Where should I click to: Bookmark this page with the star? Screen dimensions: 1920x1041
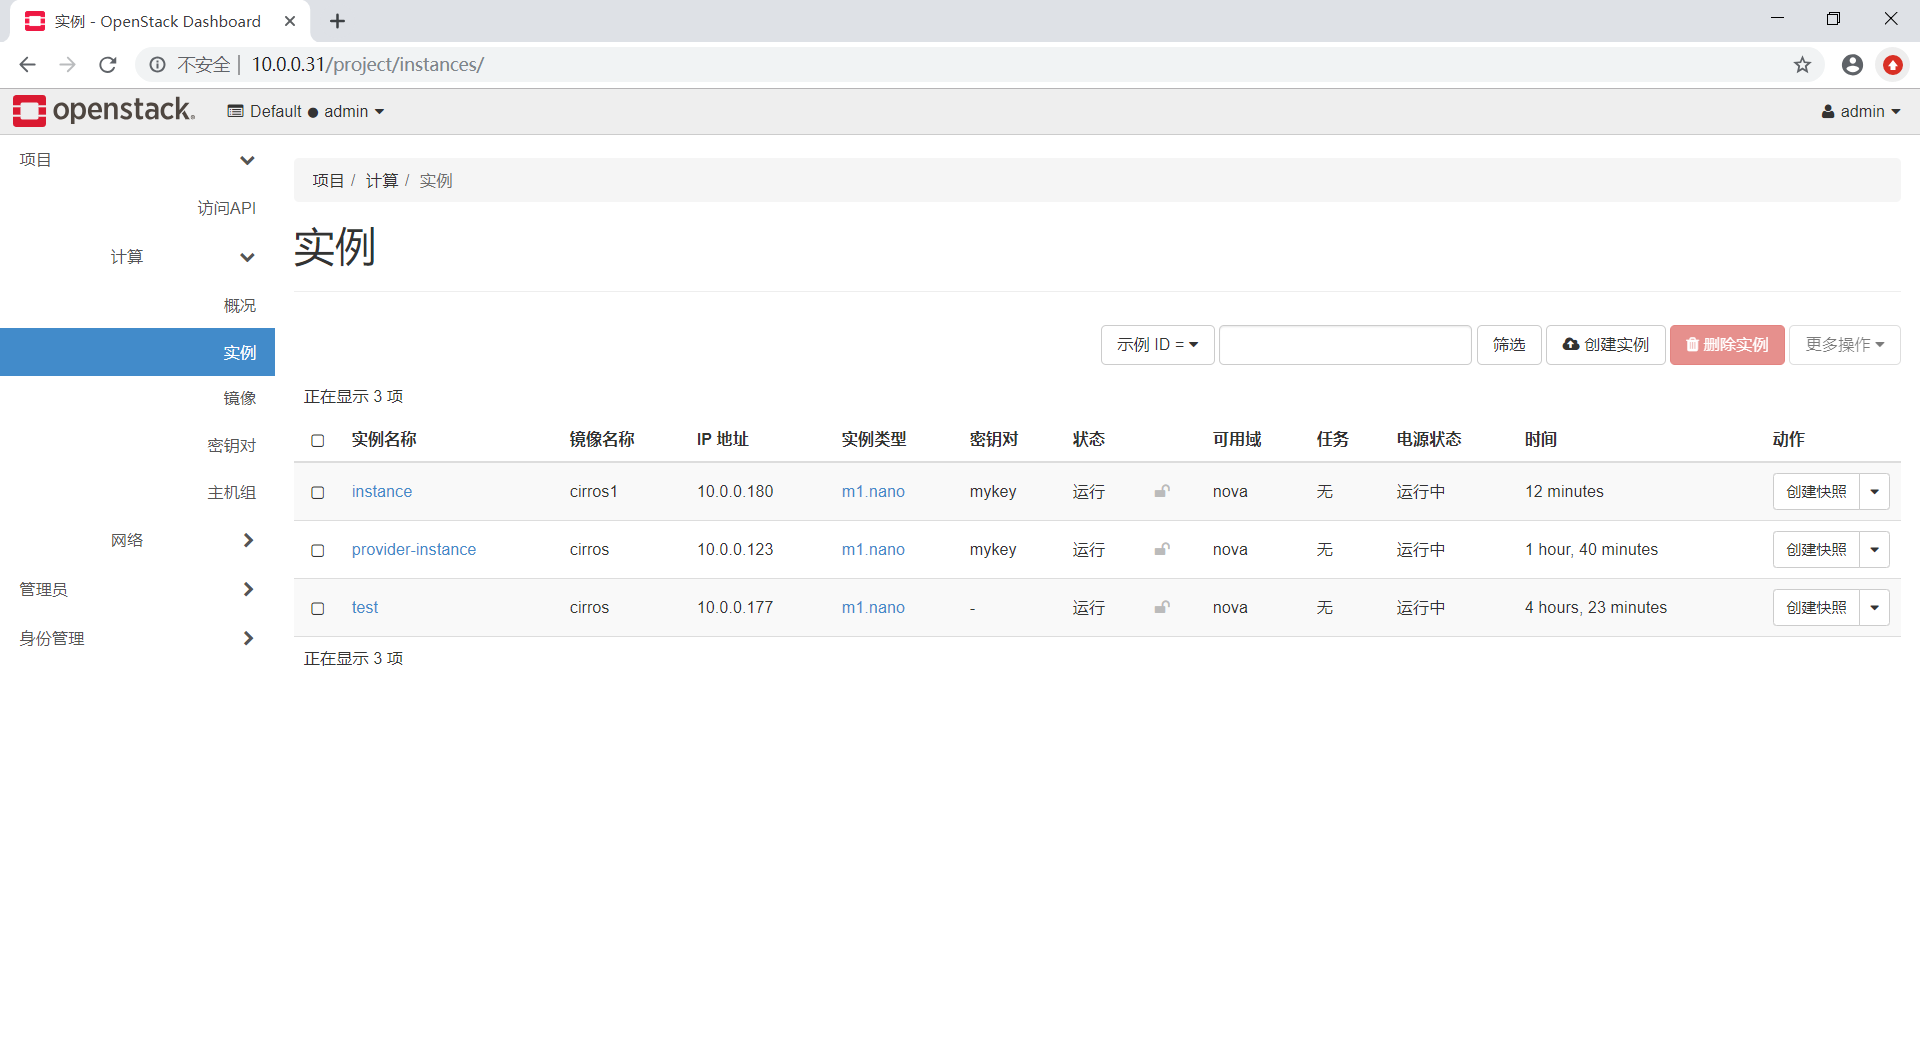click(1802, 65)
